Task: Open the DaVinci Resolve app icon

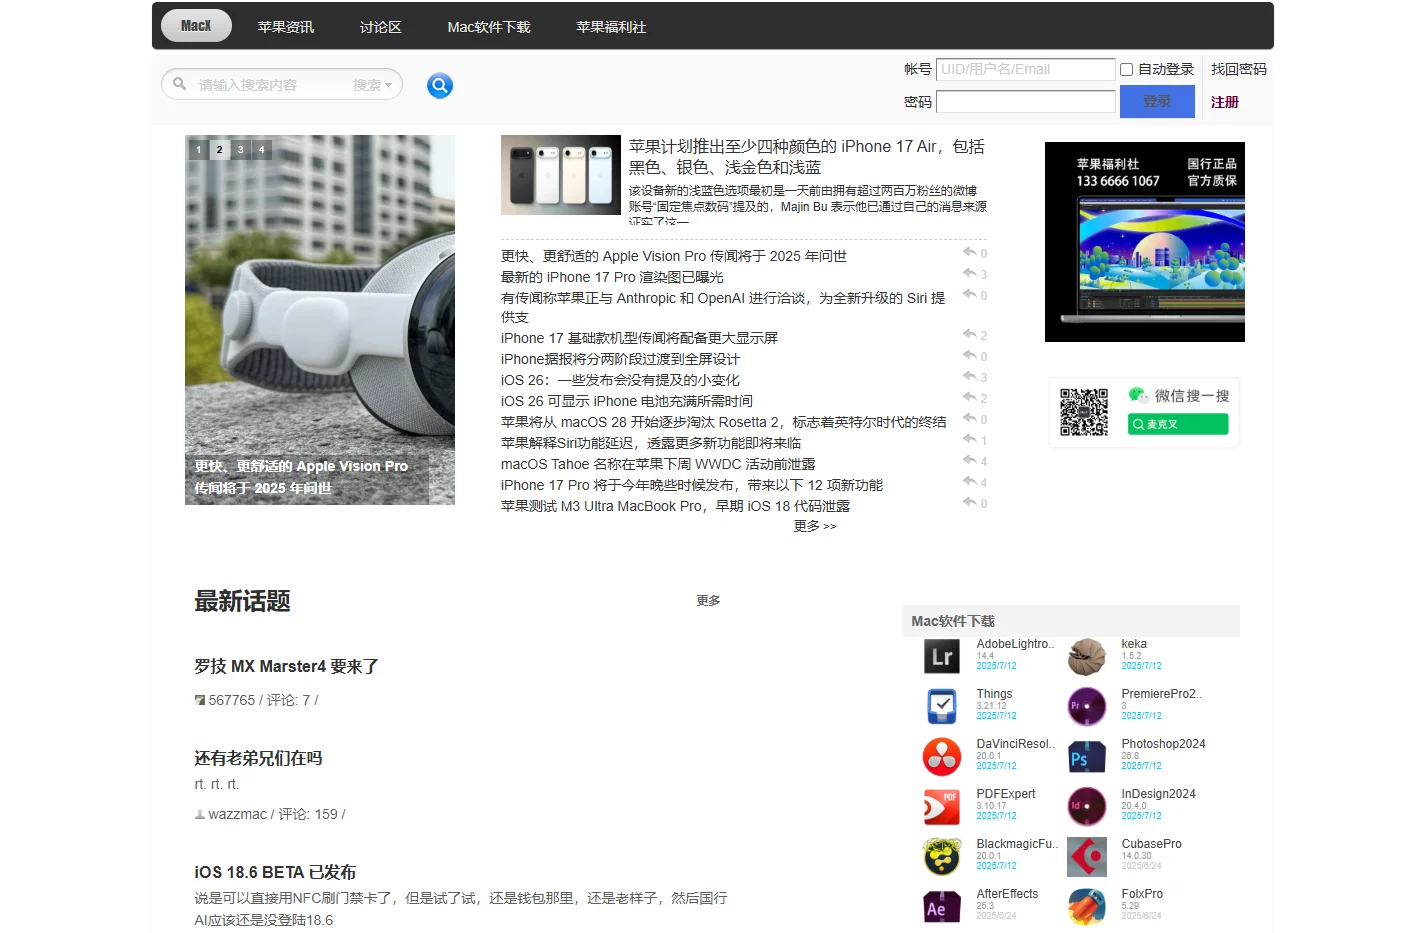Action: (x=942, y=756)
